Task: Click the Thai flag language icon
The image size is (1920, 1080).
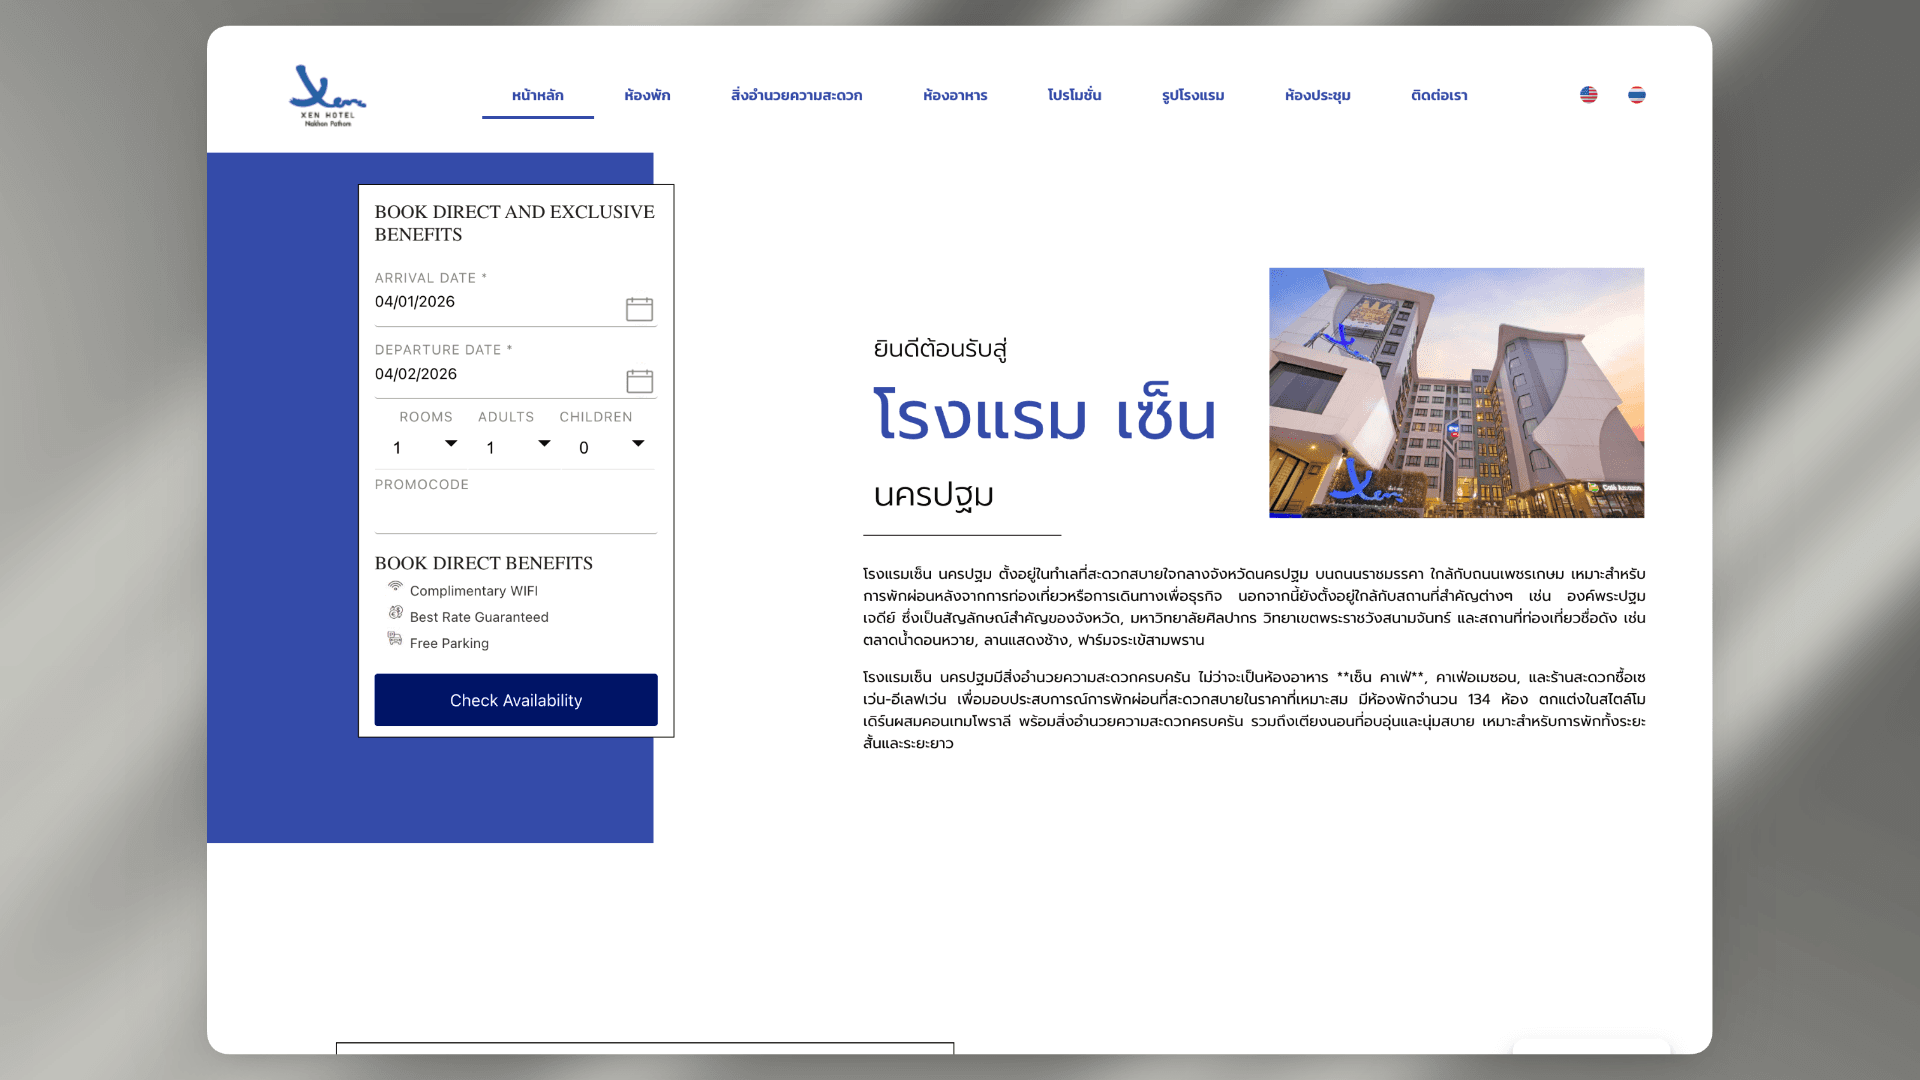Action: coord(1637,95)
